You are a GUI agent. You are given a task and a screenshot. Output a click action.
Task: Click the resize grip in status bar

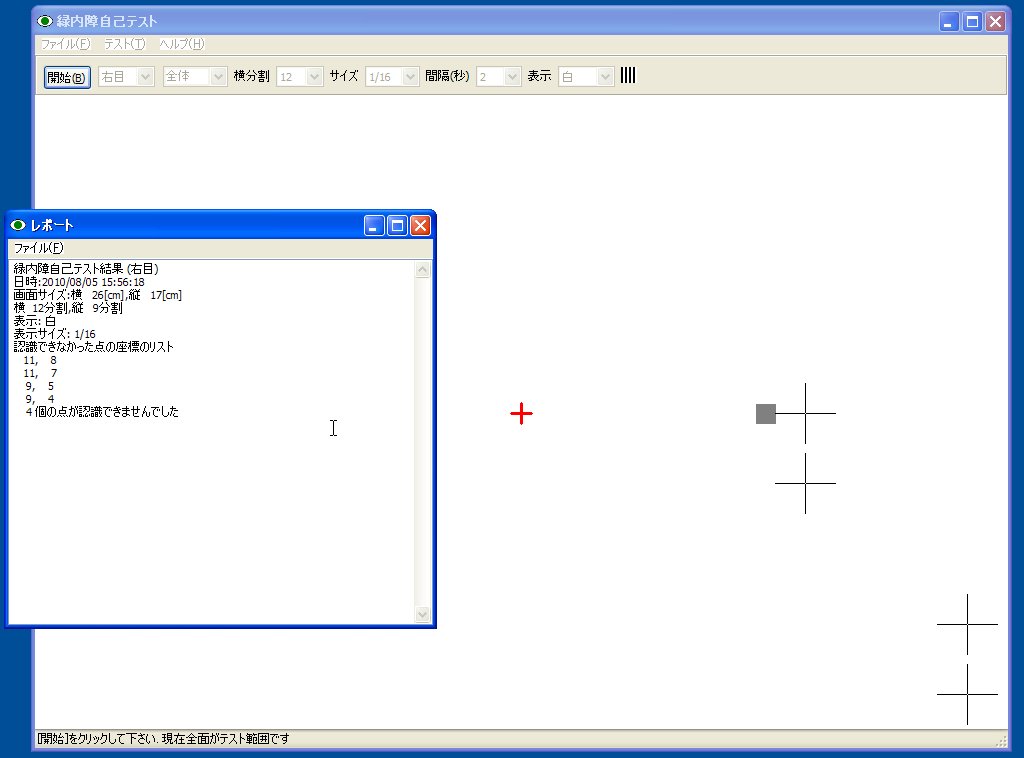tap(1001, 740)
